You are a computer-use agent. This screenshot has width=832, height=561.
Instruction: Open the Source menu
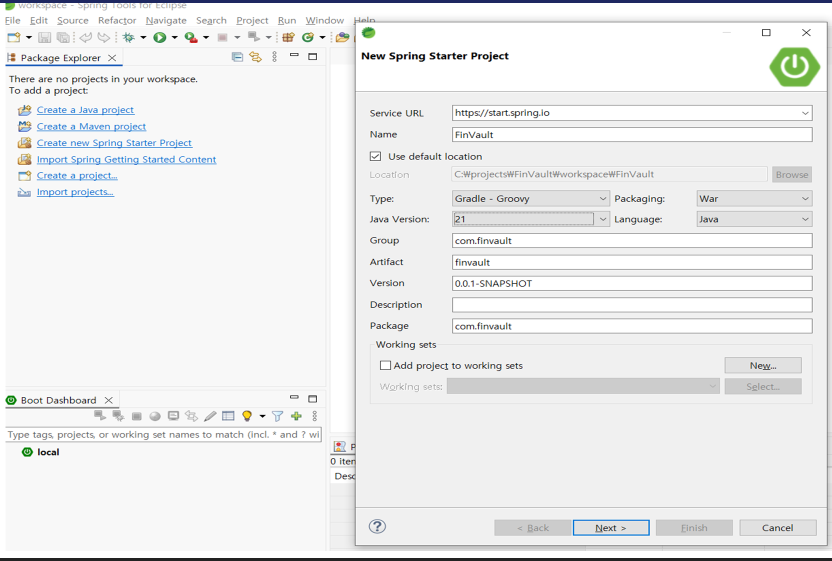73,20
